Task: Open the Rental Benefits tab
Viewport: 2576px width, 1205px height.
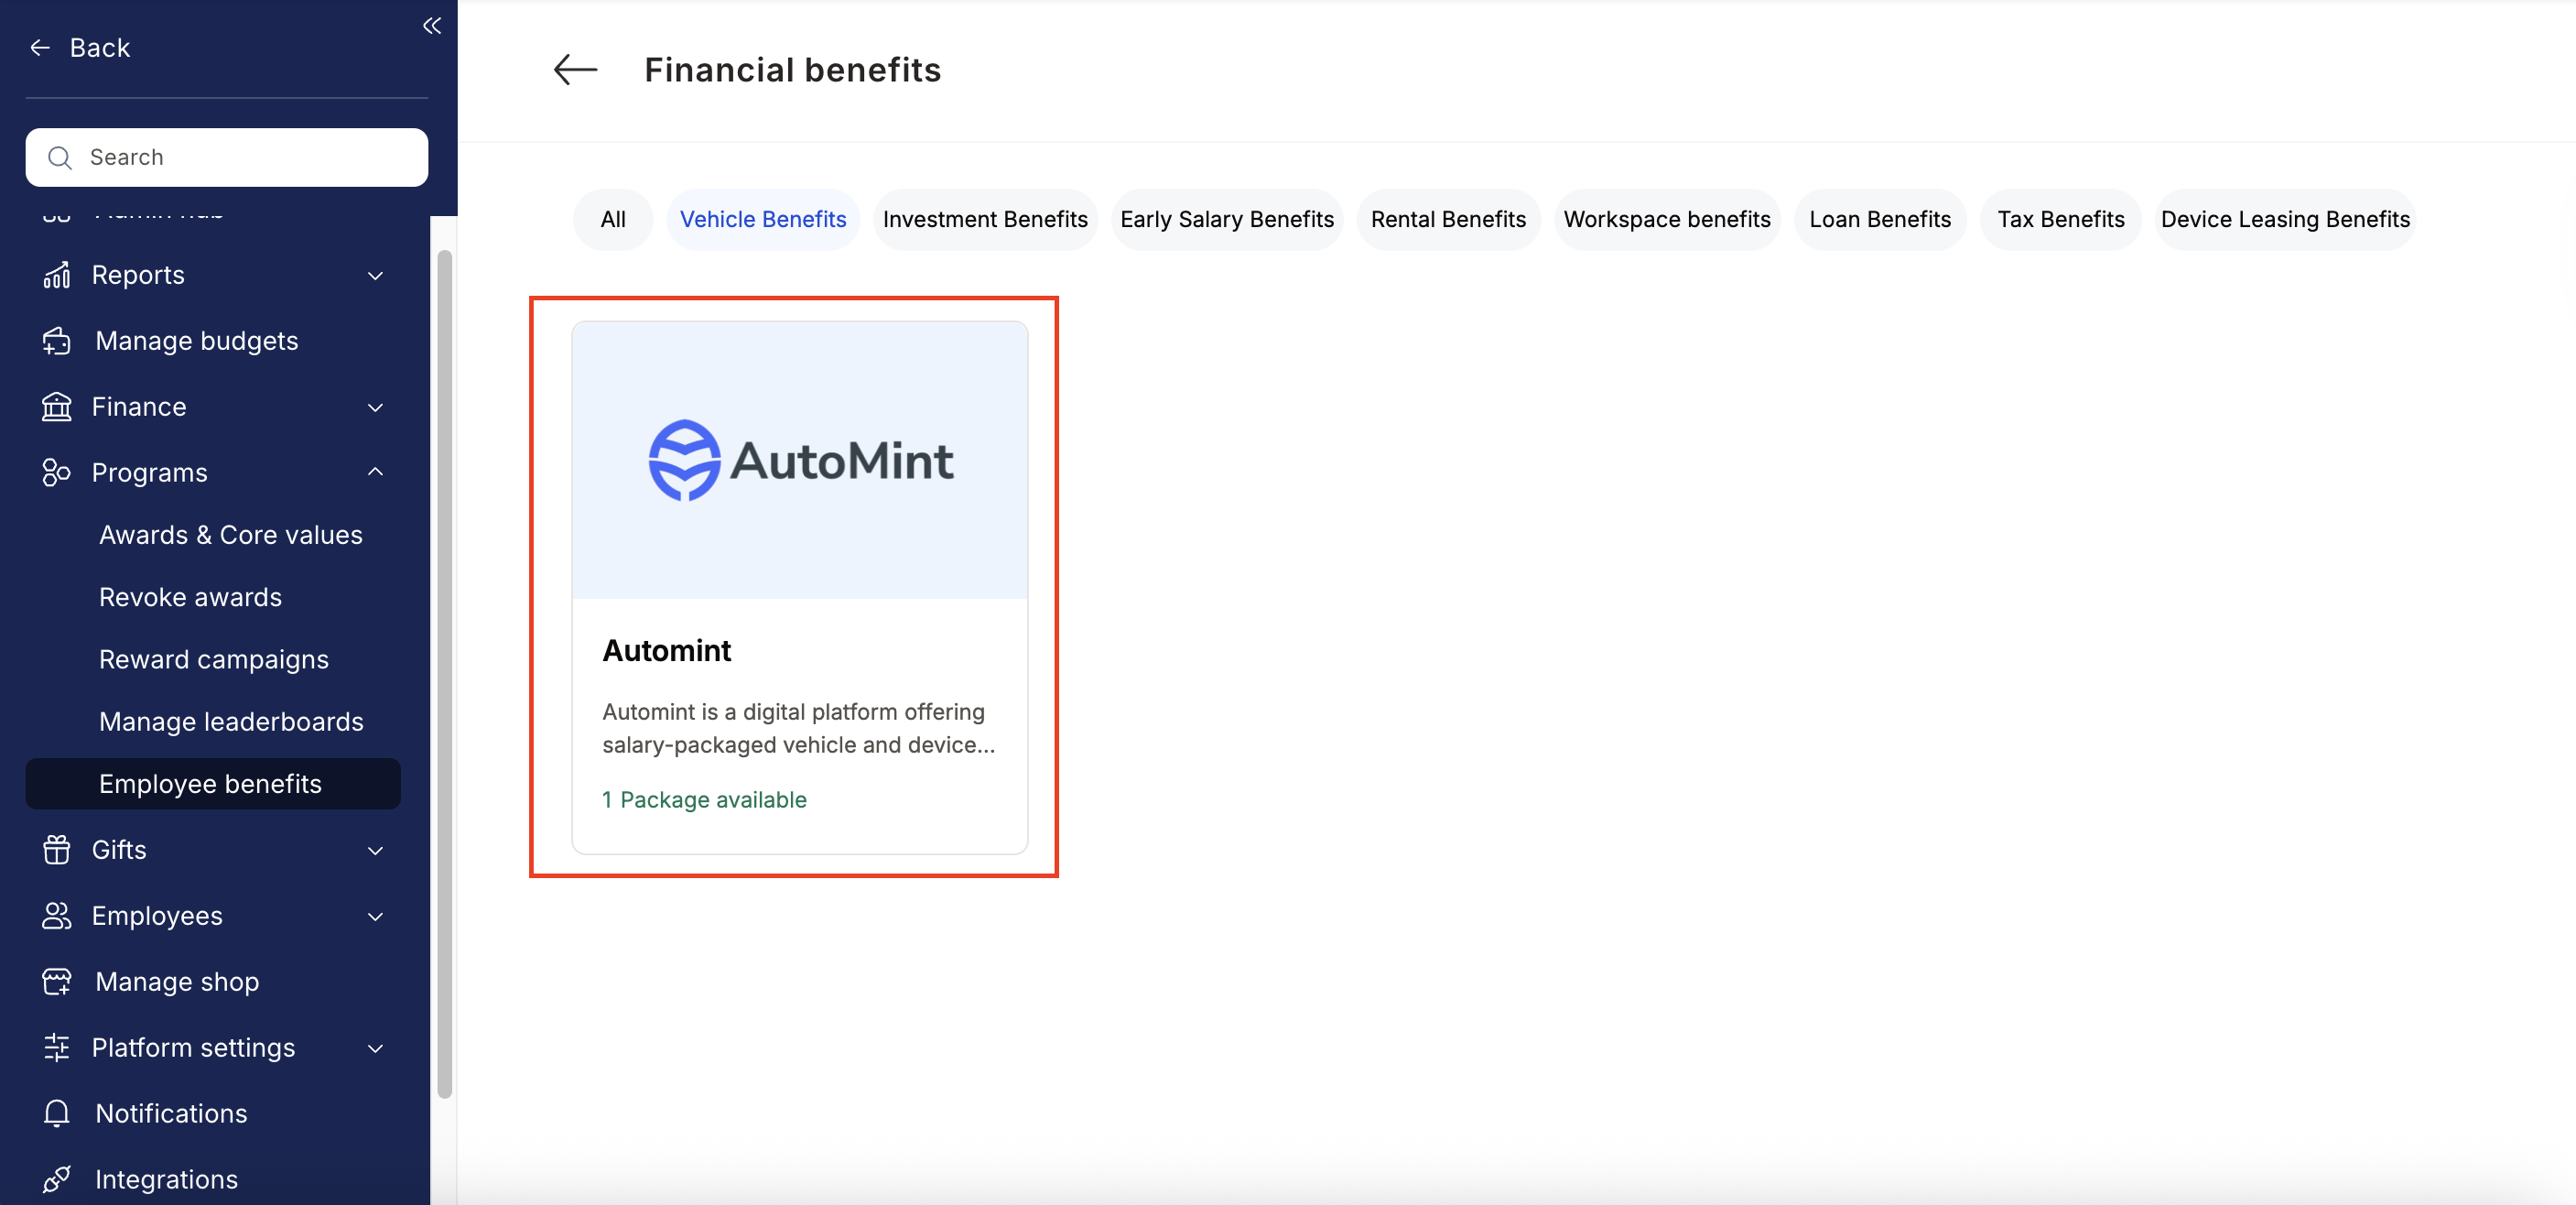Action: tap(1448, 219)
